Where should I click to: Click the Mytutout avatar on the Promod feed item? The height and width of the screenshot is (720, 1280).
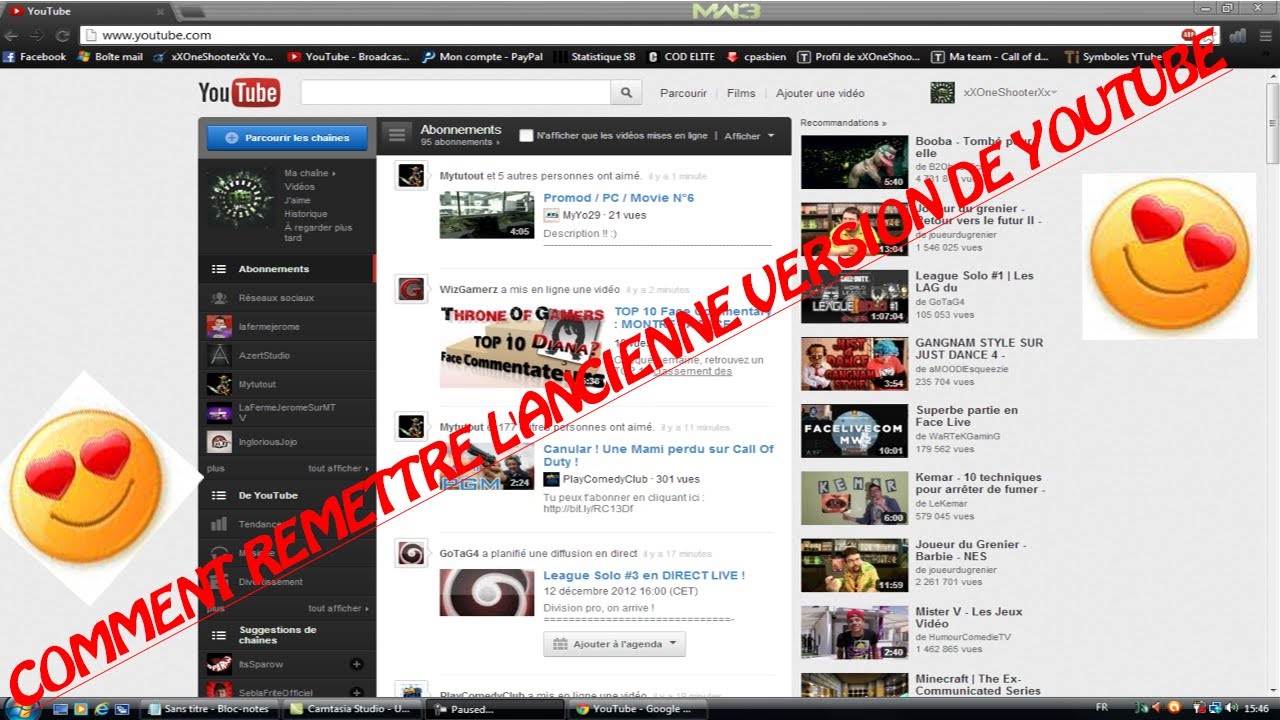point(411,175)
